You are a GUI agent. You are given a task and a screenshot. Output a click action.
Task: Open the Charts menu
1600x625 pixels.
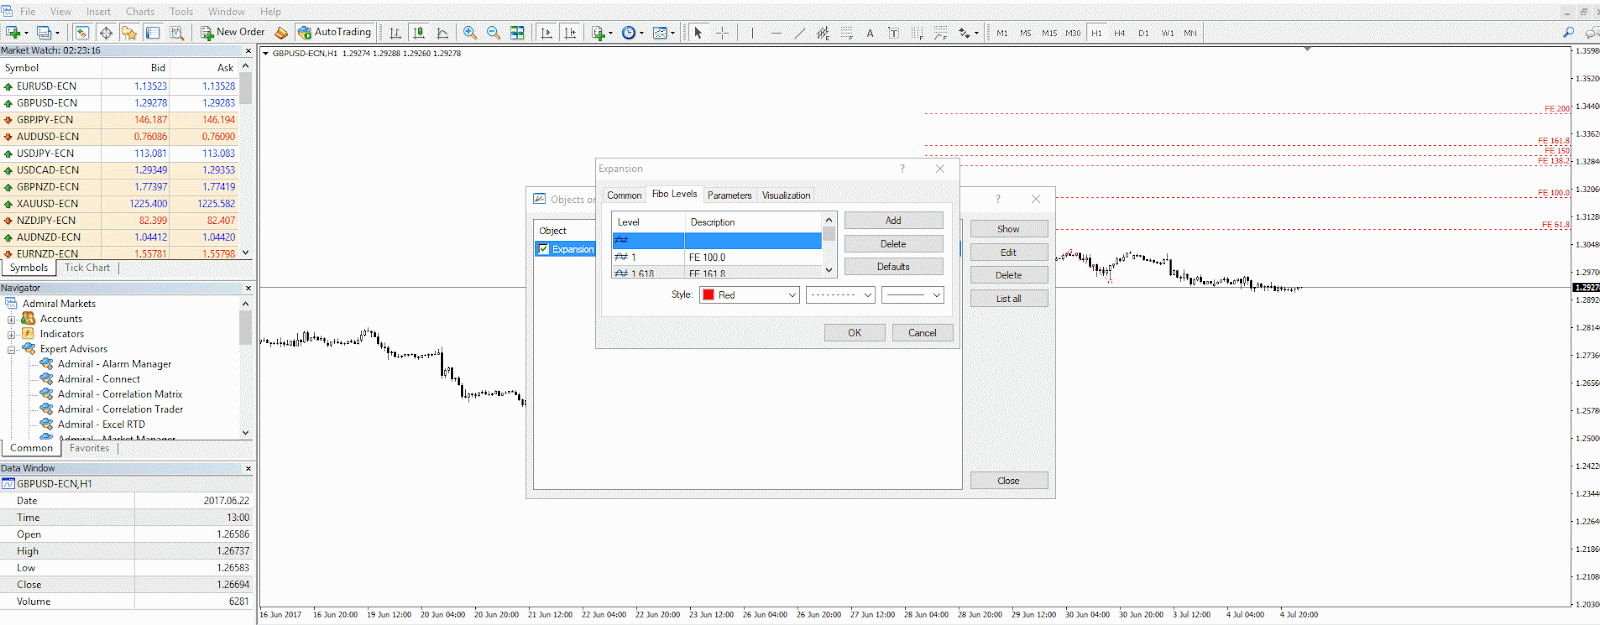[140, 11]
